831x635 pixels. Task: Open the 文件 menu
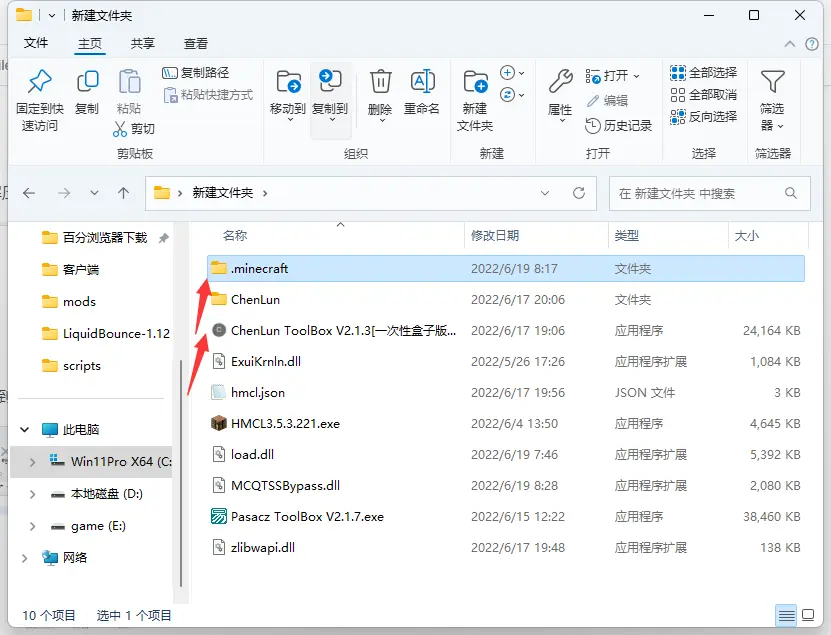pos(37,43)
